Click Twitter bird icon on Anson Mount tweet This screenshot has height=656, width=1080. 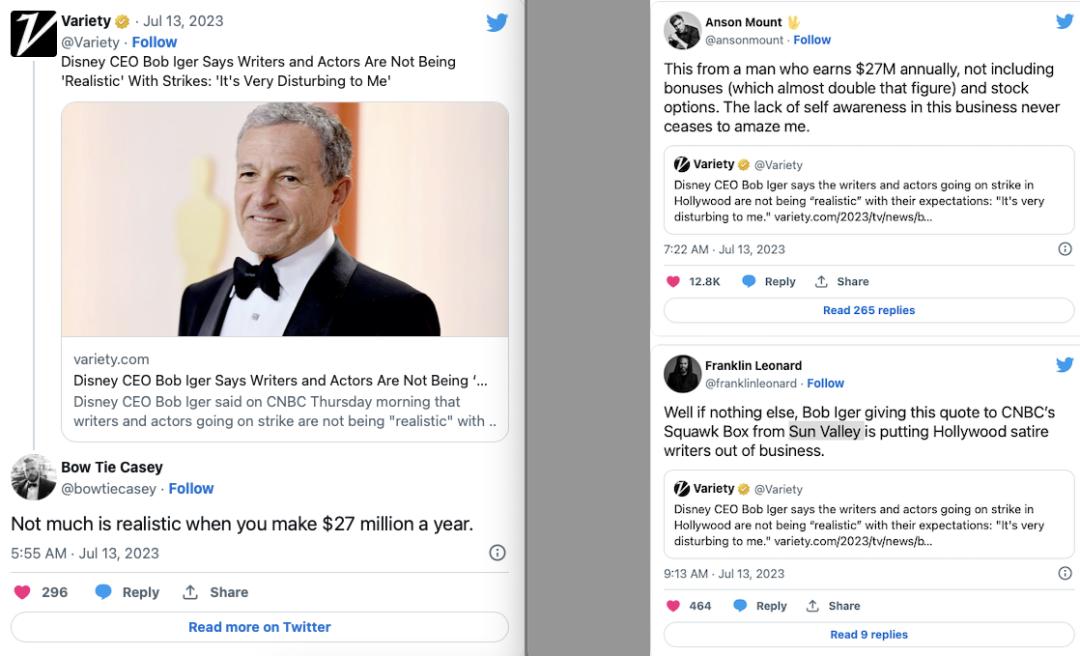click(1065, 21)
